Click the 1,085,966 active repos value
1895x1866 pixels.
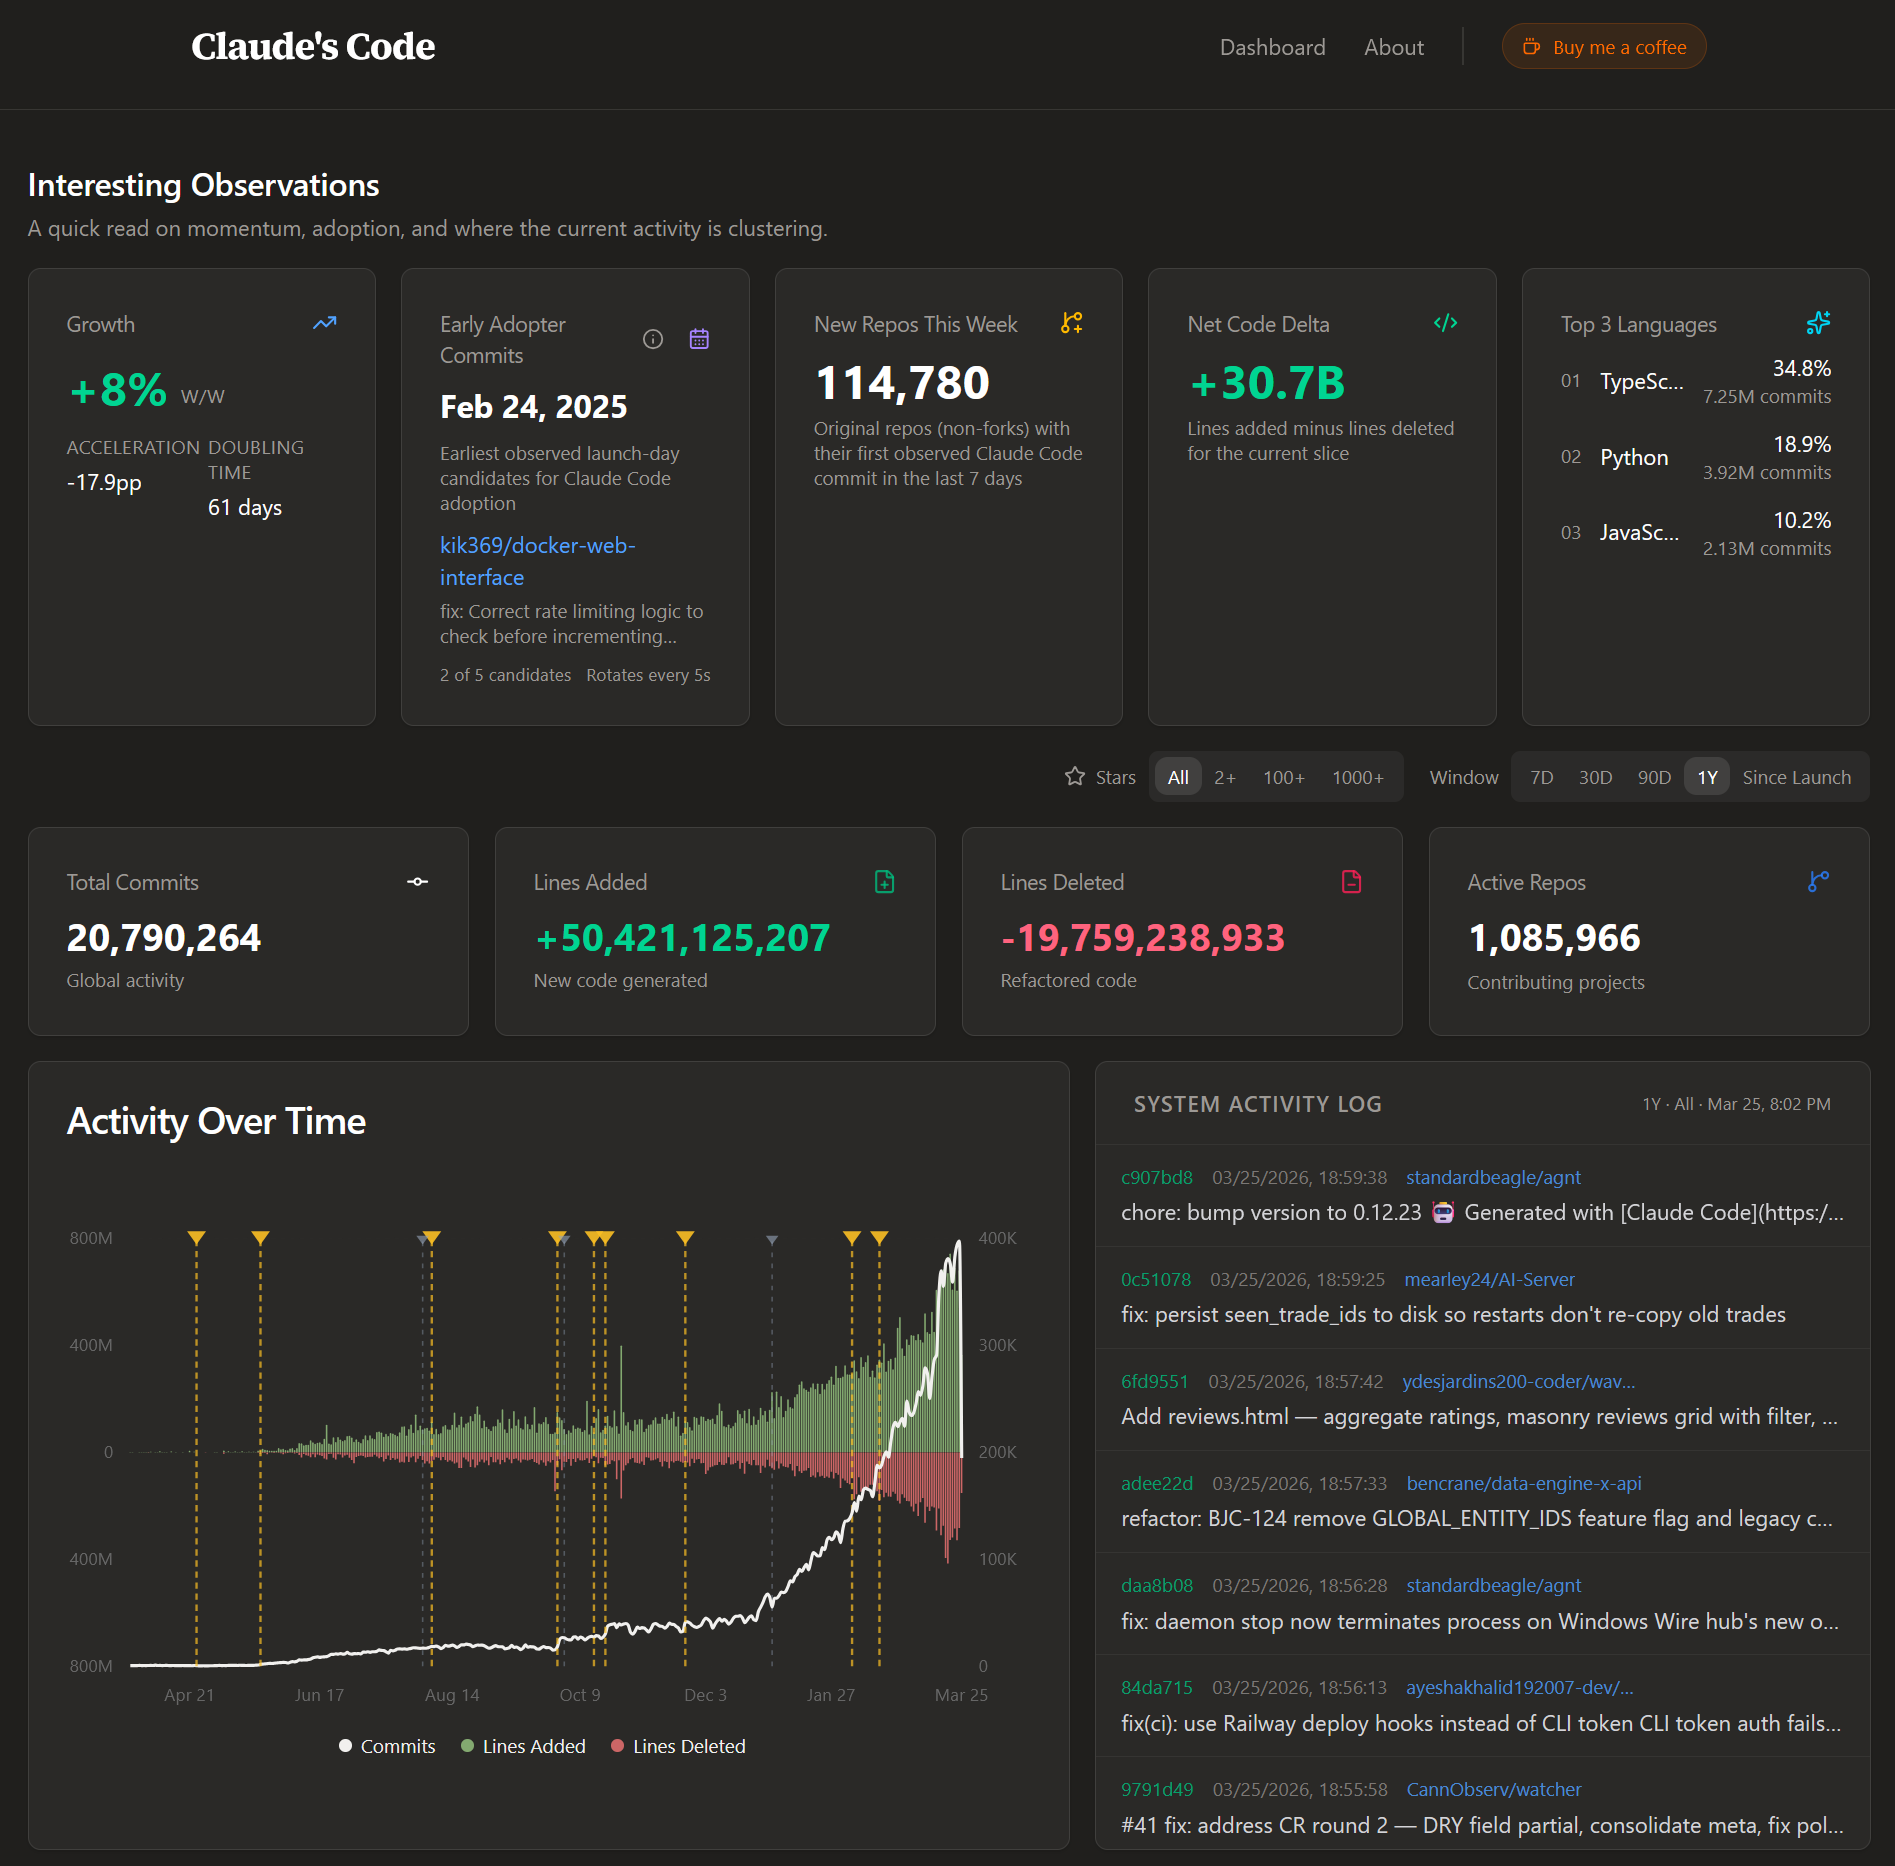pyautogui.click(x=1554, y=937)
